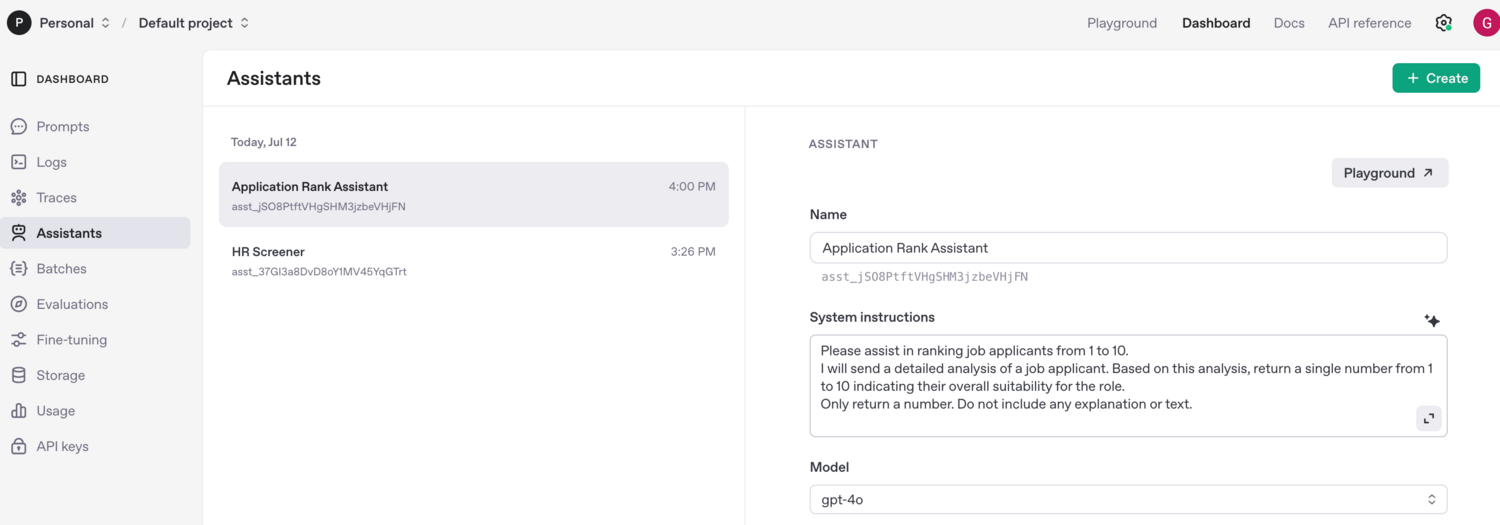Open Storage in the sidebar

(x=95, y=375)
